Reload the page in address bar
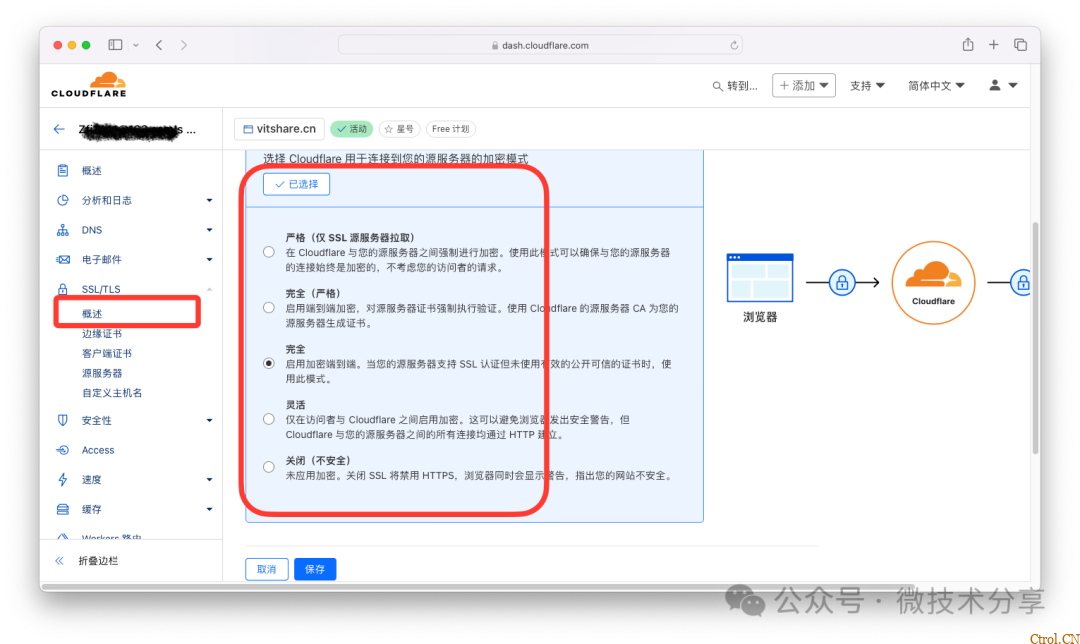 coord(735,45)
